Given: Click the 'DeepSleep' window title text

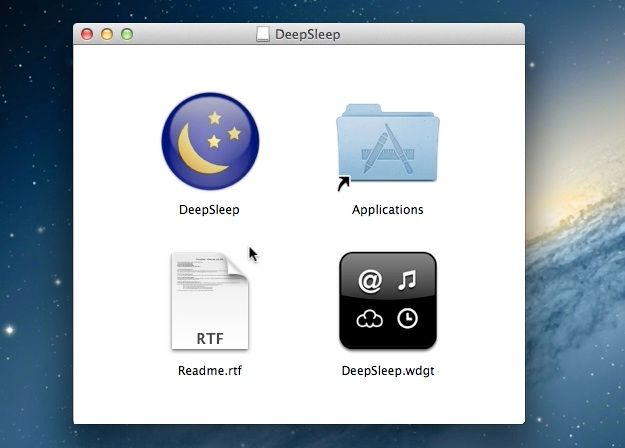Looking at the screenshot, I should coord(308,35).
